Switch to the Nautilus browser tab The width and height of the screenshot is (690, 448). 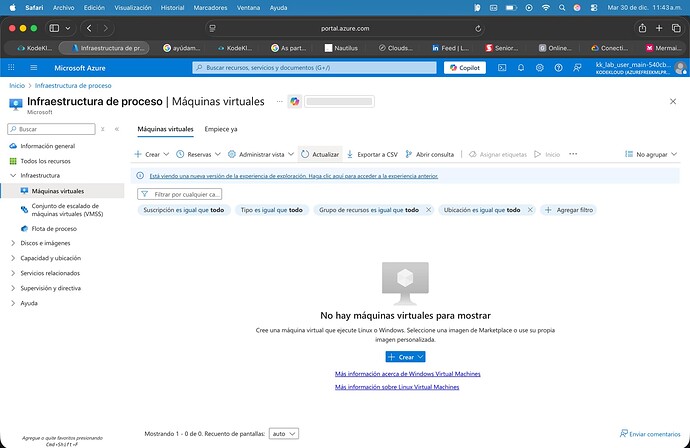(341, 48)
